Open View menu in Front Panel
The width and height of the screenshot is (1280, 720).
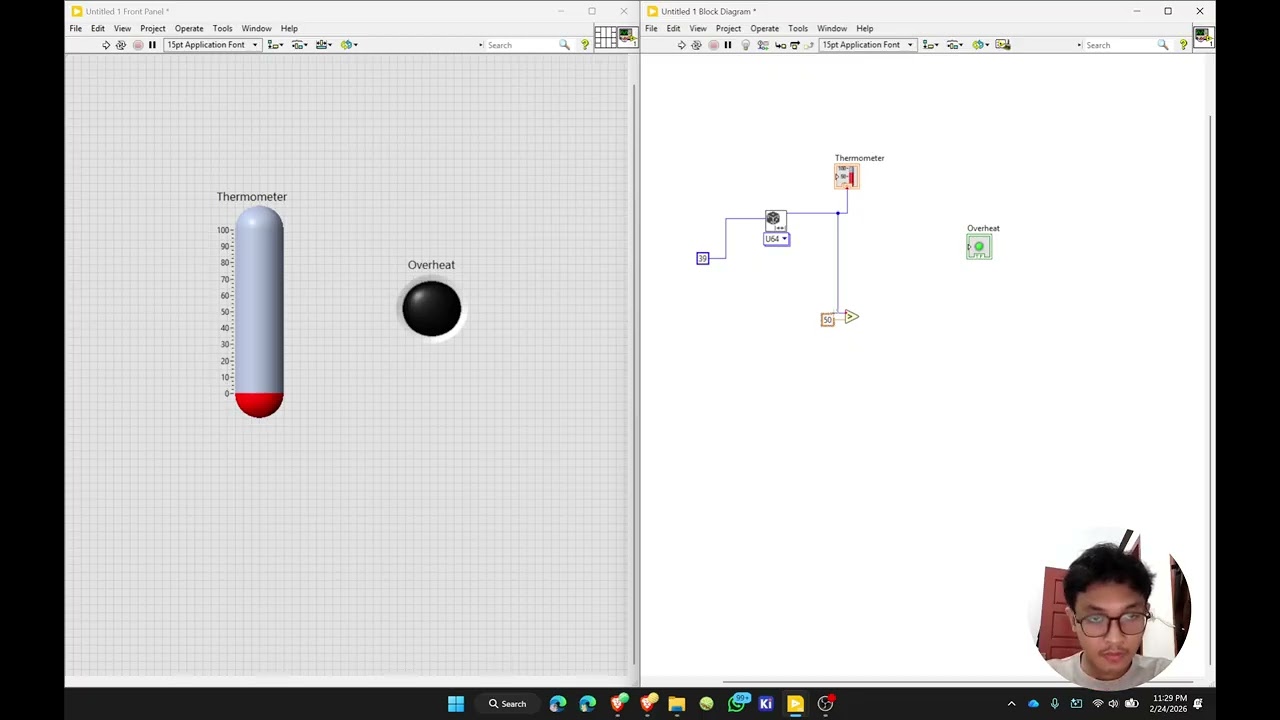click(122, 28)
